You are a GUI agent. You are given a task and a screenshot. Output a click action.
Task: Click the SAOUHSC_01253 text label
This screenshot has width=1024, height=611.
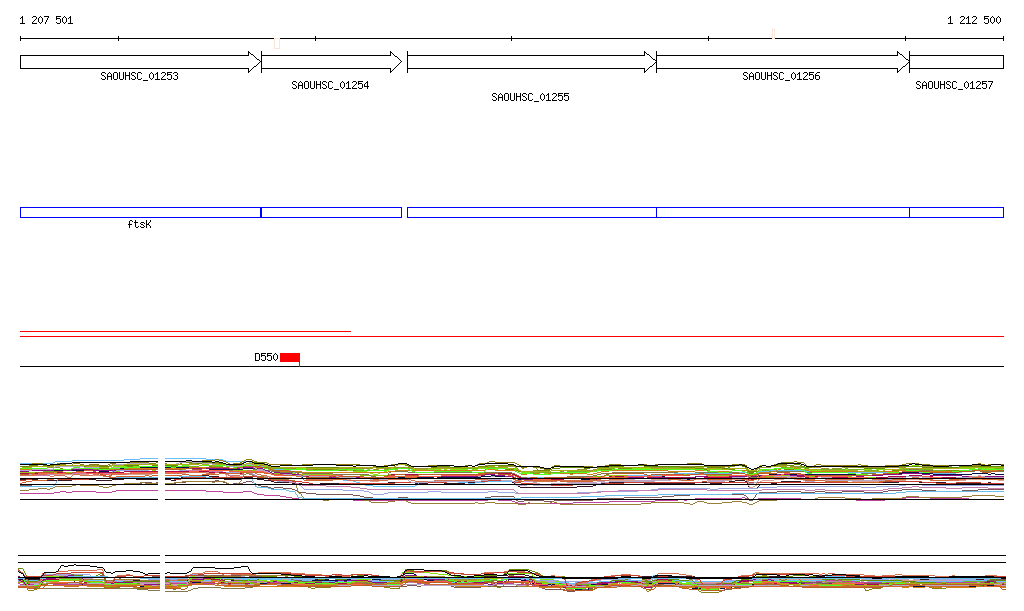[140, 76]
